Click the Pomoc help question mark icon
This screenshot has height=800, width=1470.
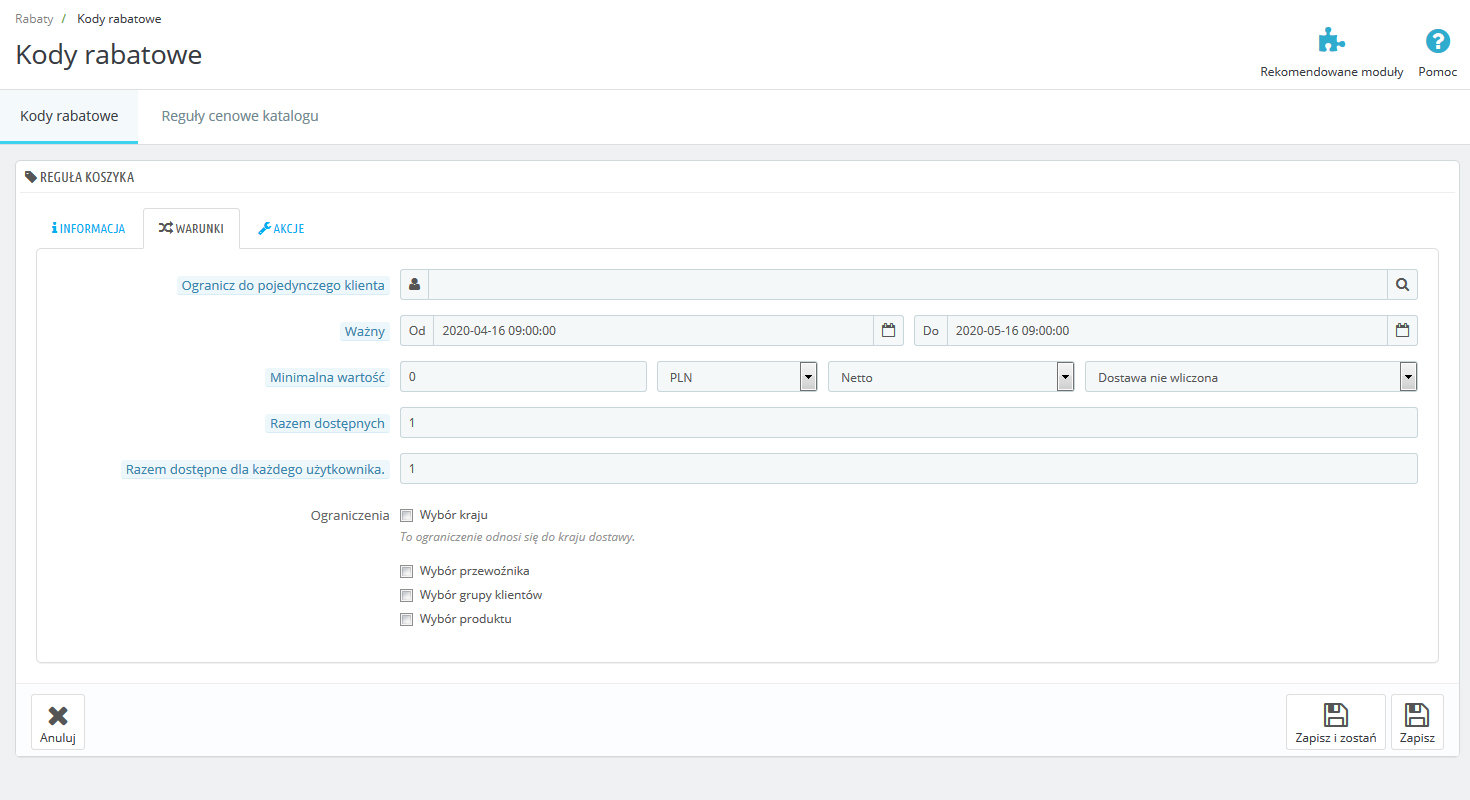pos(1437,41)
